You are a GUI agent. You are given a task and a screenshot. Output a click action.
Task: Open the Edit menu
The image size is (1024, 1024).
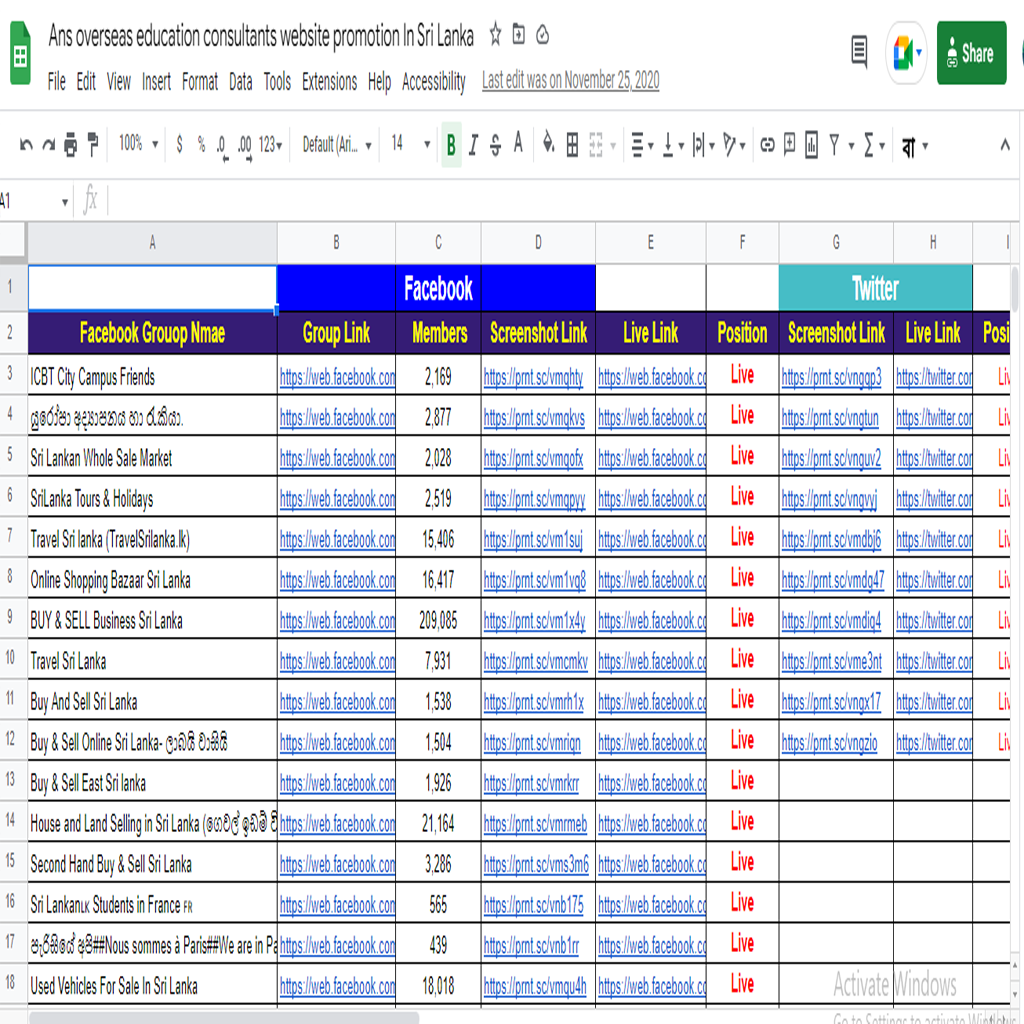(x=86, y=82)
